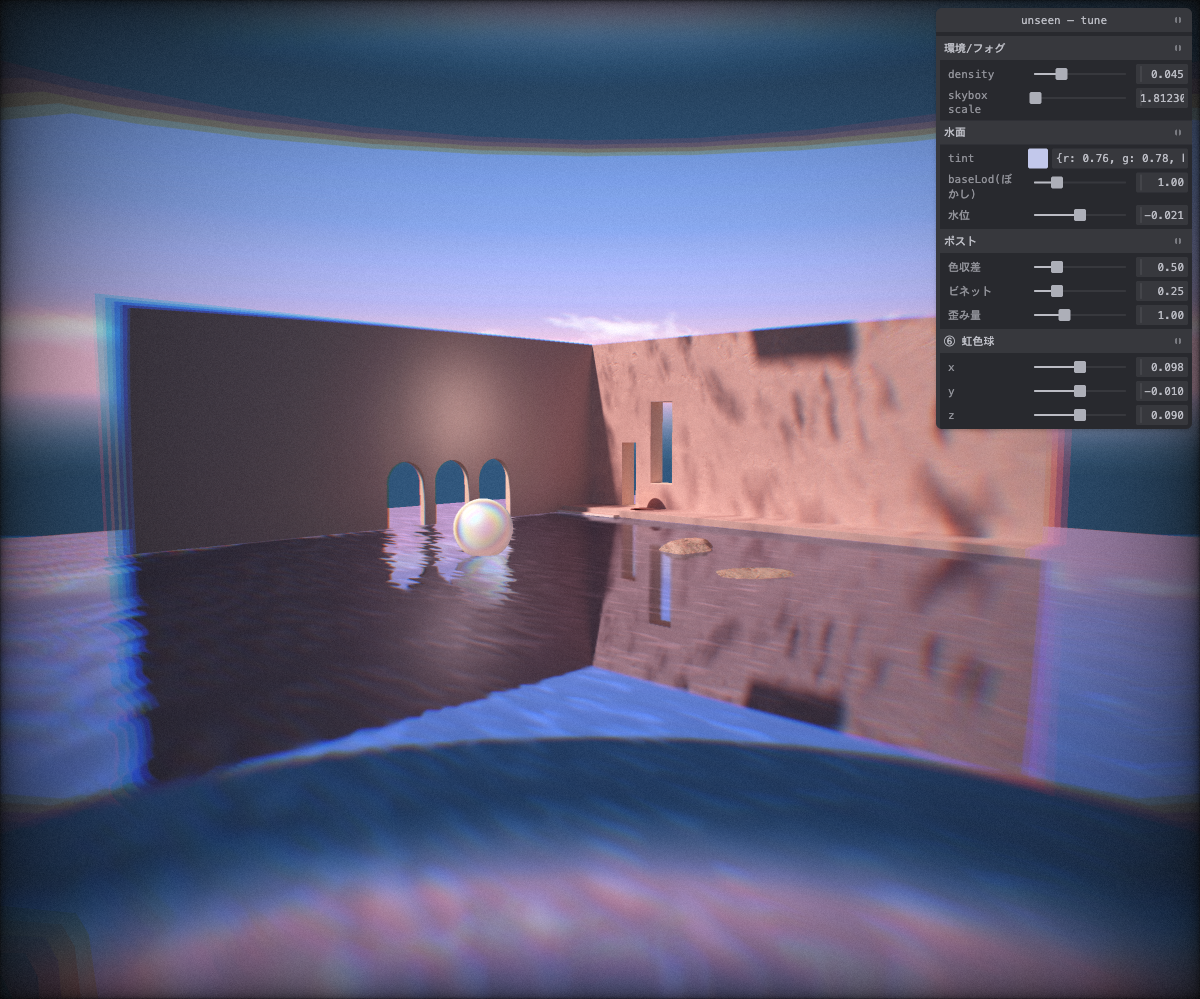Focus the 色収差 value field 0.50
The width and height of the screenshot is (1200, 999).
click(1163, 267)
